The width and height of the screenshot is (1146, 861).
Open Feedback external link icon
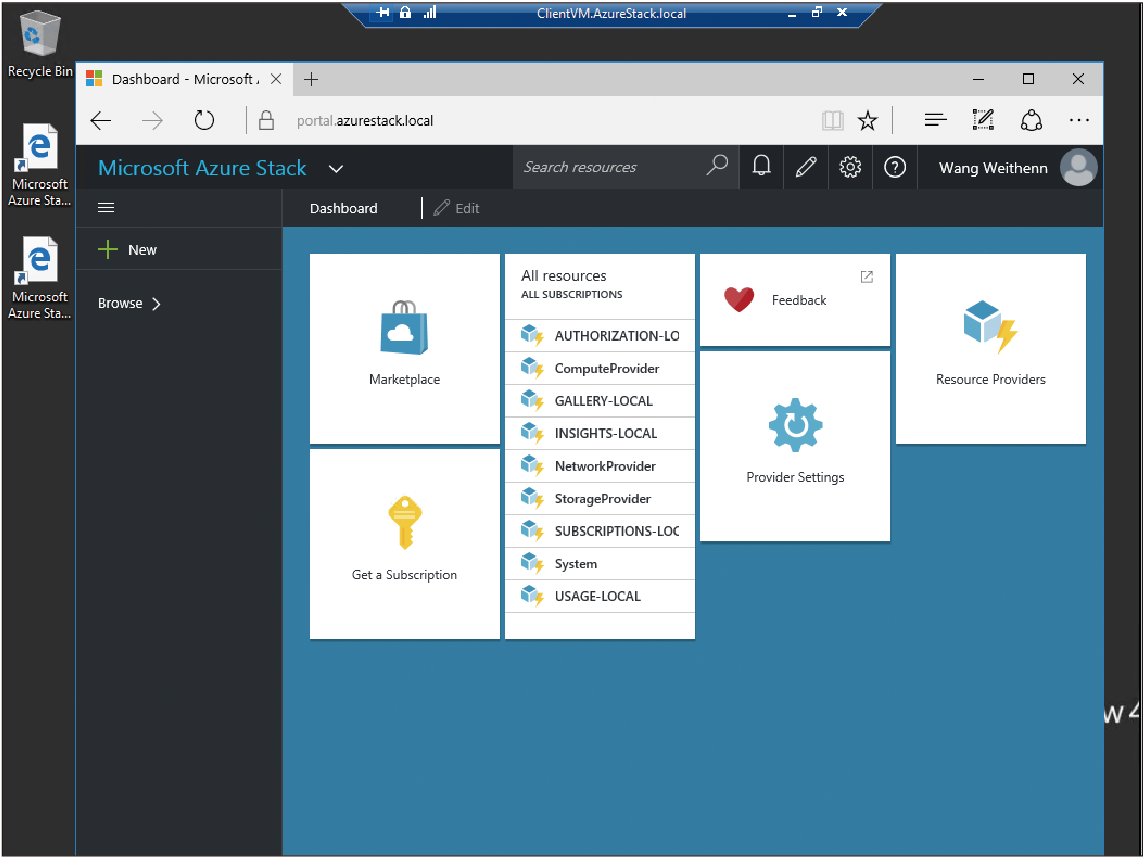(x=867, y=276)
